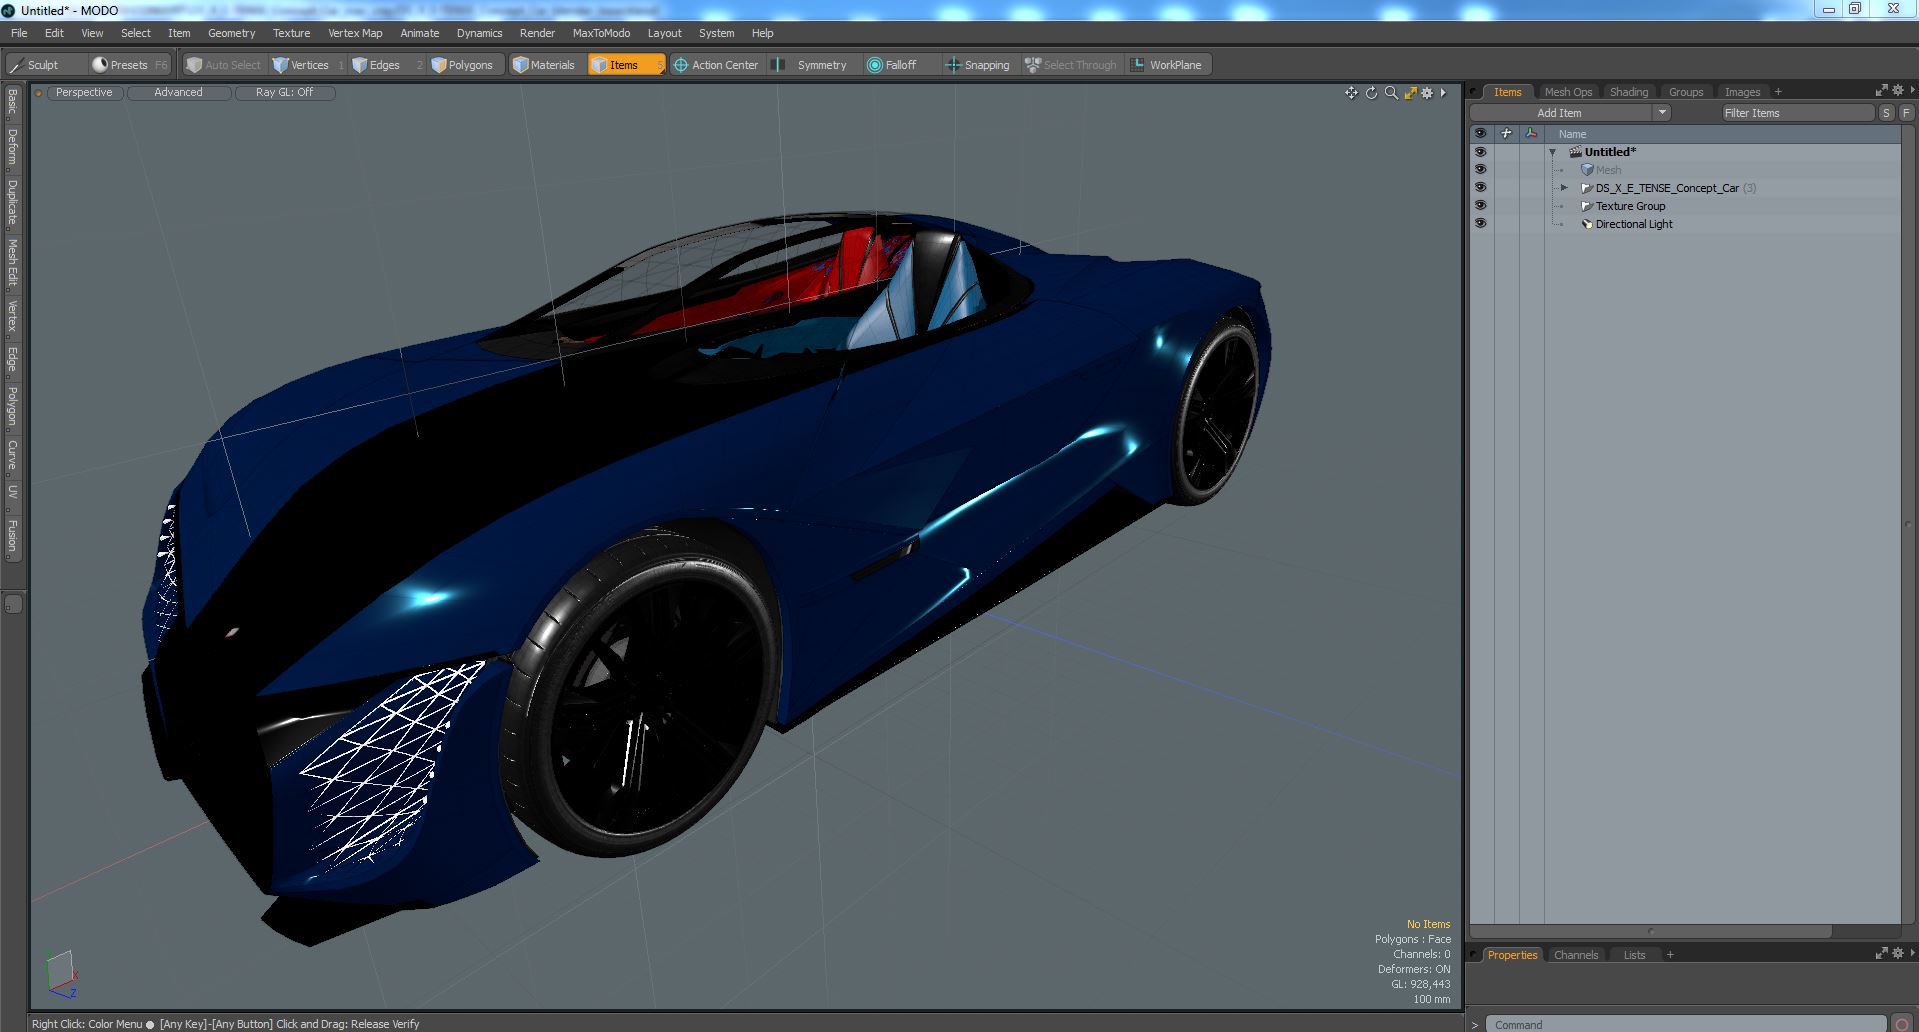Click the S filter button

click(x=1886, y=113)
